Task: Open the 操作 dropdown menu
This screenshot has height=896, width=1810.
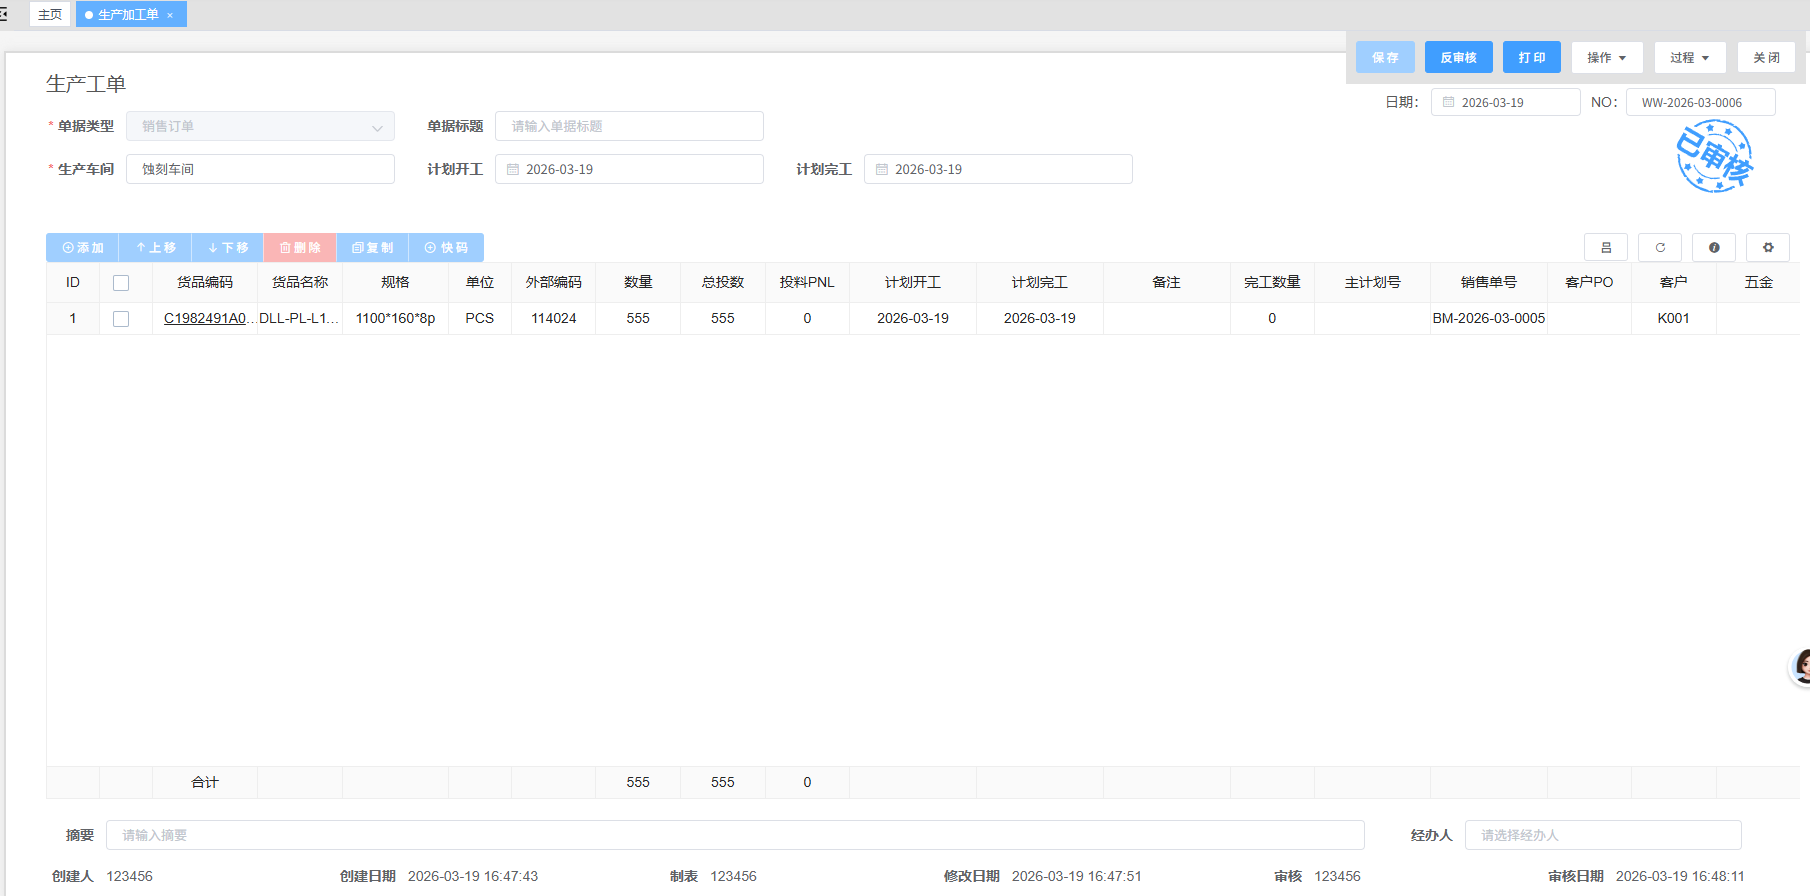Action: pyautogui.click(x=1606, y=57)
